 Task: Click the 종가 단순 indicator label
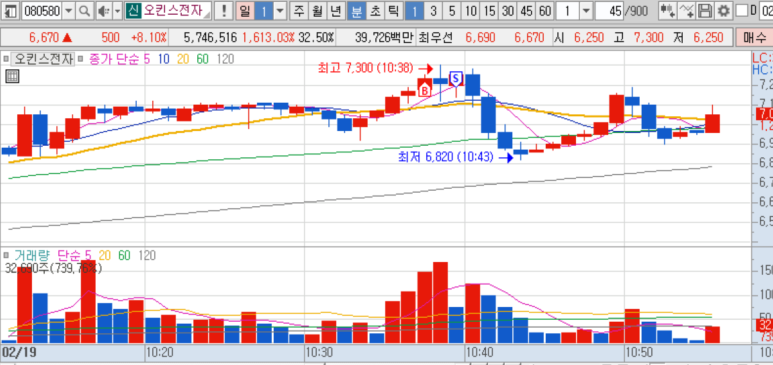click(x=114, y=59)
